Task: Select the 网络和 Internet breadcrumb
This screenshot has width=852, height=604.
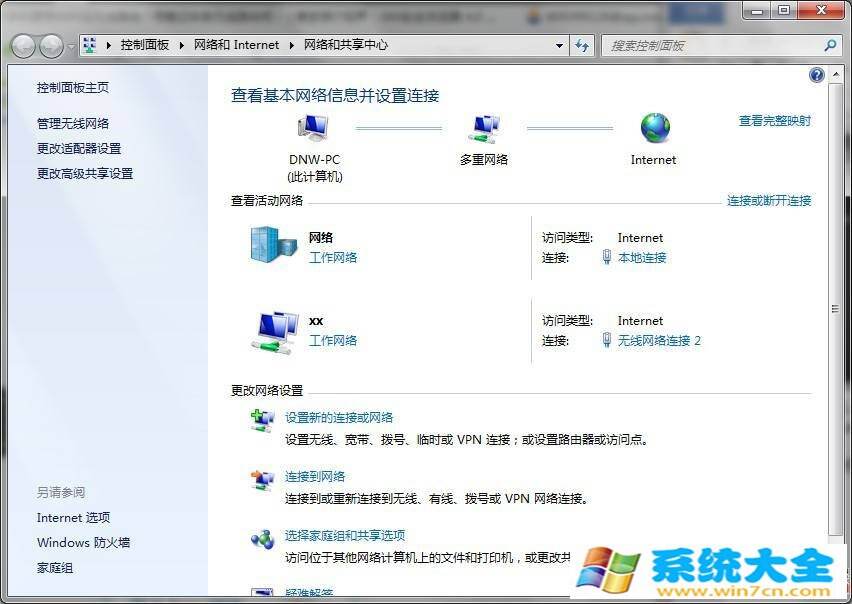Action: click(x=236, y=45)
